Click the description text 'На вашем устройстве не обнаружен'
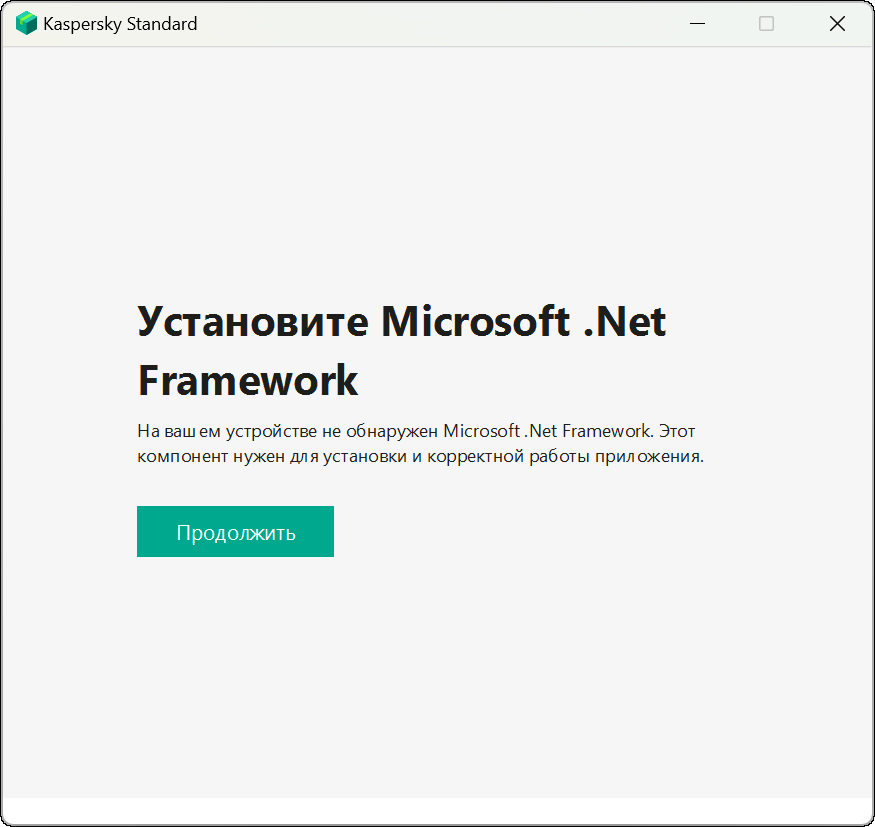The height and width of the screenshot is (827, 875). (287, 431)
